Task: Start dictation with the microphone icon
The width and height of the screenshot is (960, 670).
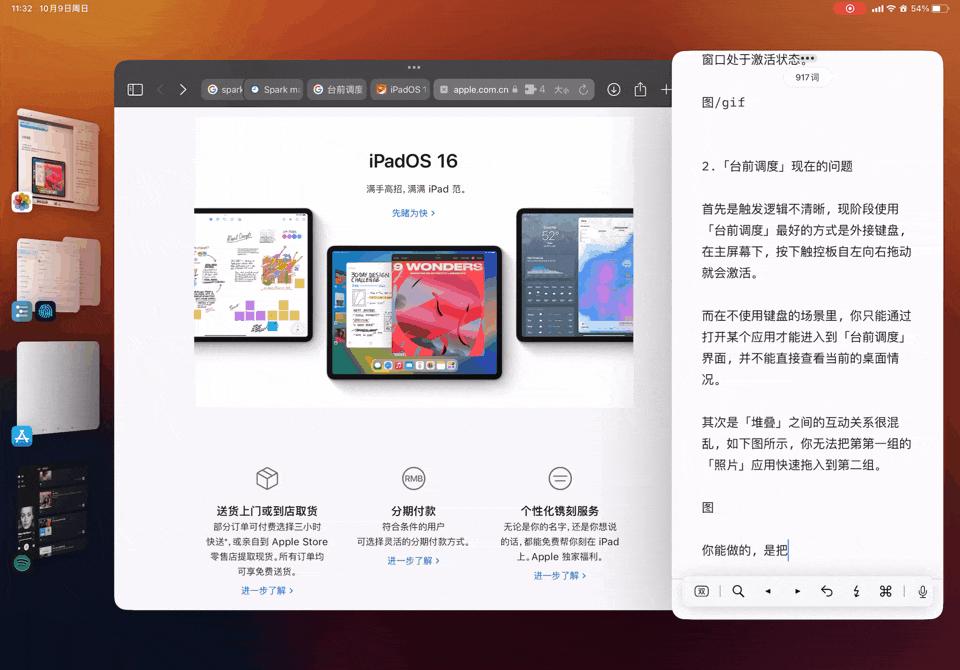Action: [x=922, y=592]
